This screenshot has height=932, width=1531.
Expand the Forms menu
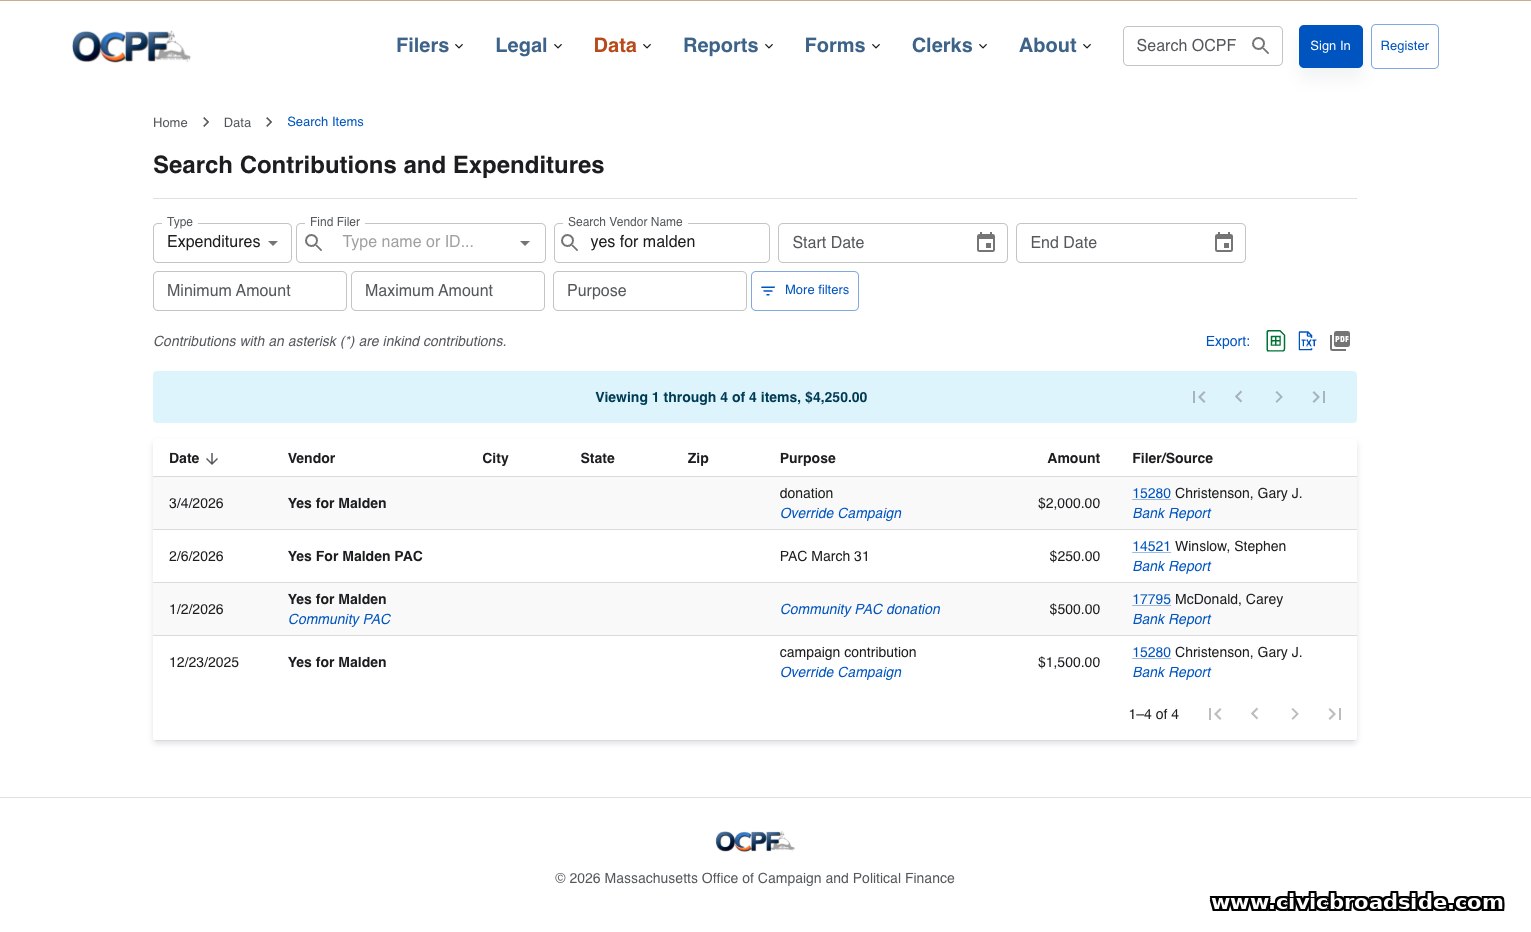click(843, 46)
